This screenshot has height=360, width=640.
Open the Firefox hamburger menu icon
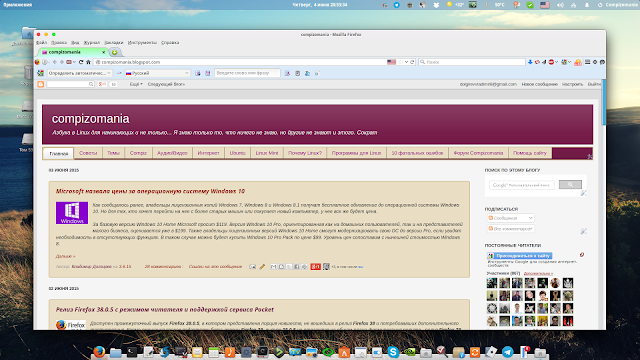[587, 62]
